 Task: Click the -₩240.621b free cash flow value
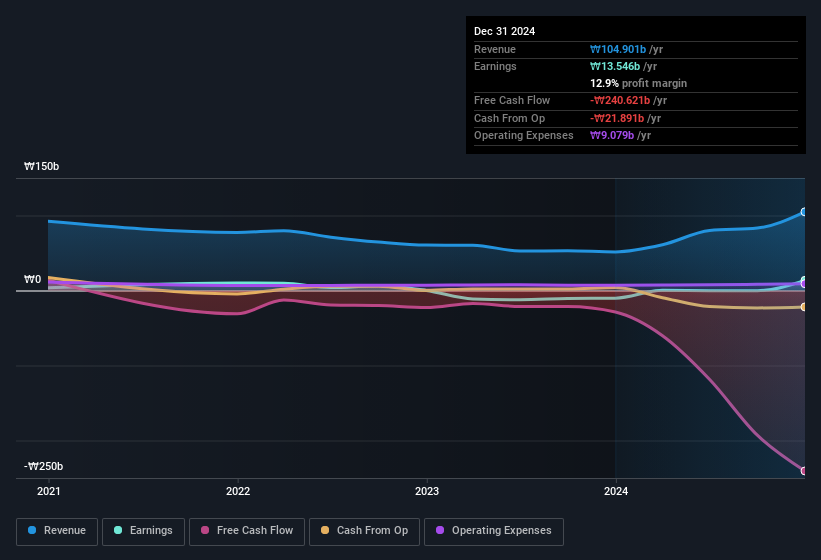tap(620, 100)
